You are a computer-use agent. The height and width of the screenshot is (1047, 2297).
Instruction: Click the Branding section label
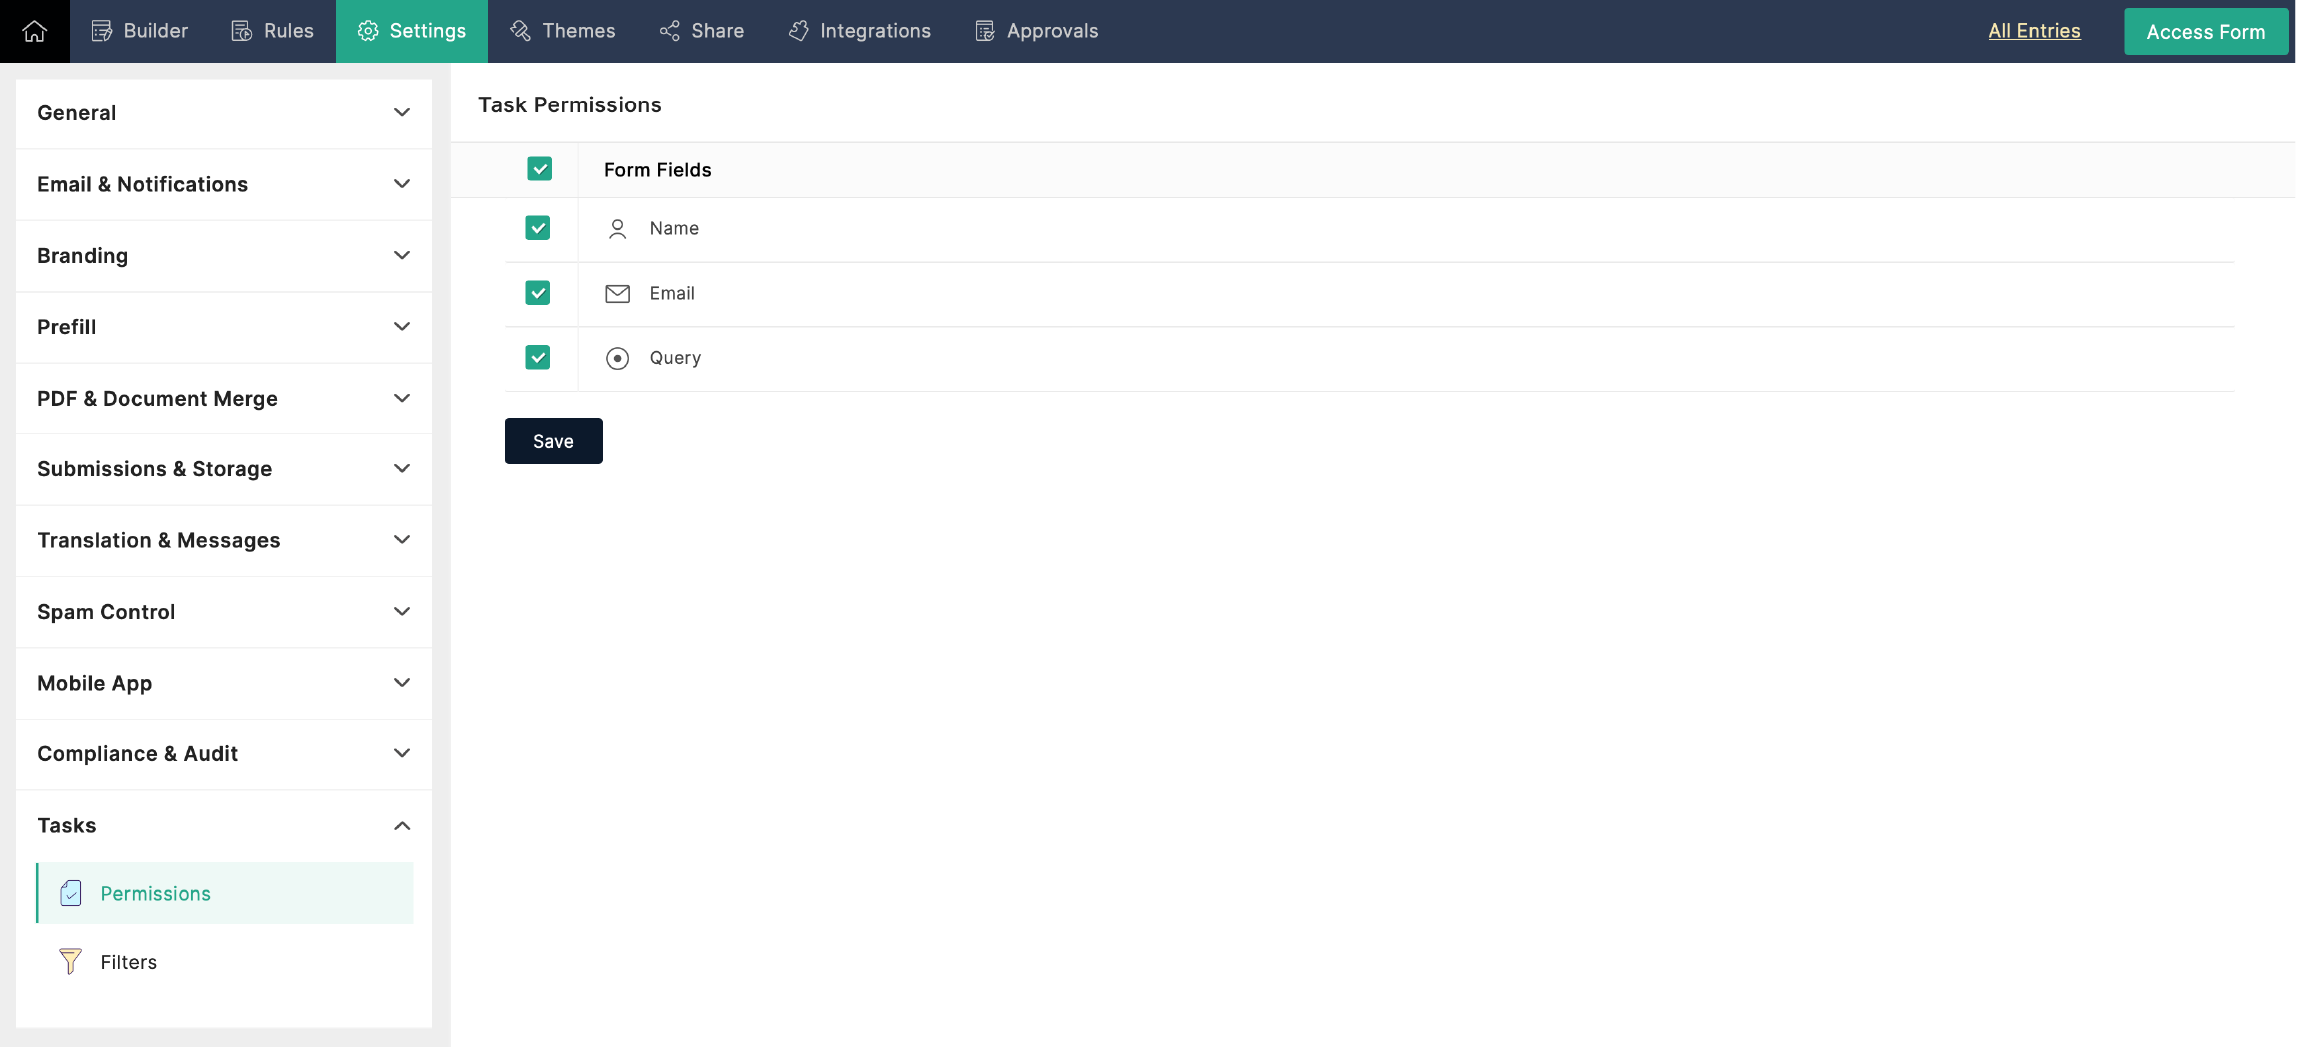(83, 256)
